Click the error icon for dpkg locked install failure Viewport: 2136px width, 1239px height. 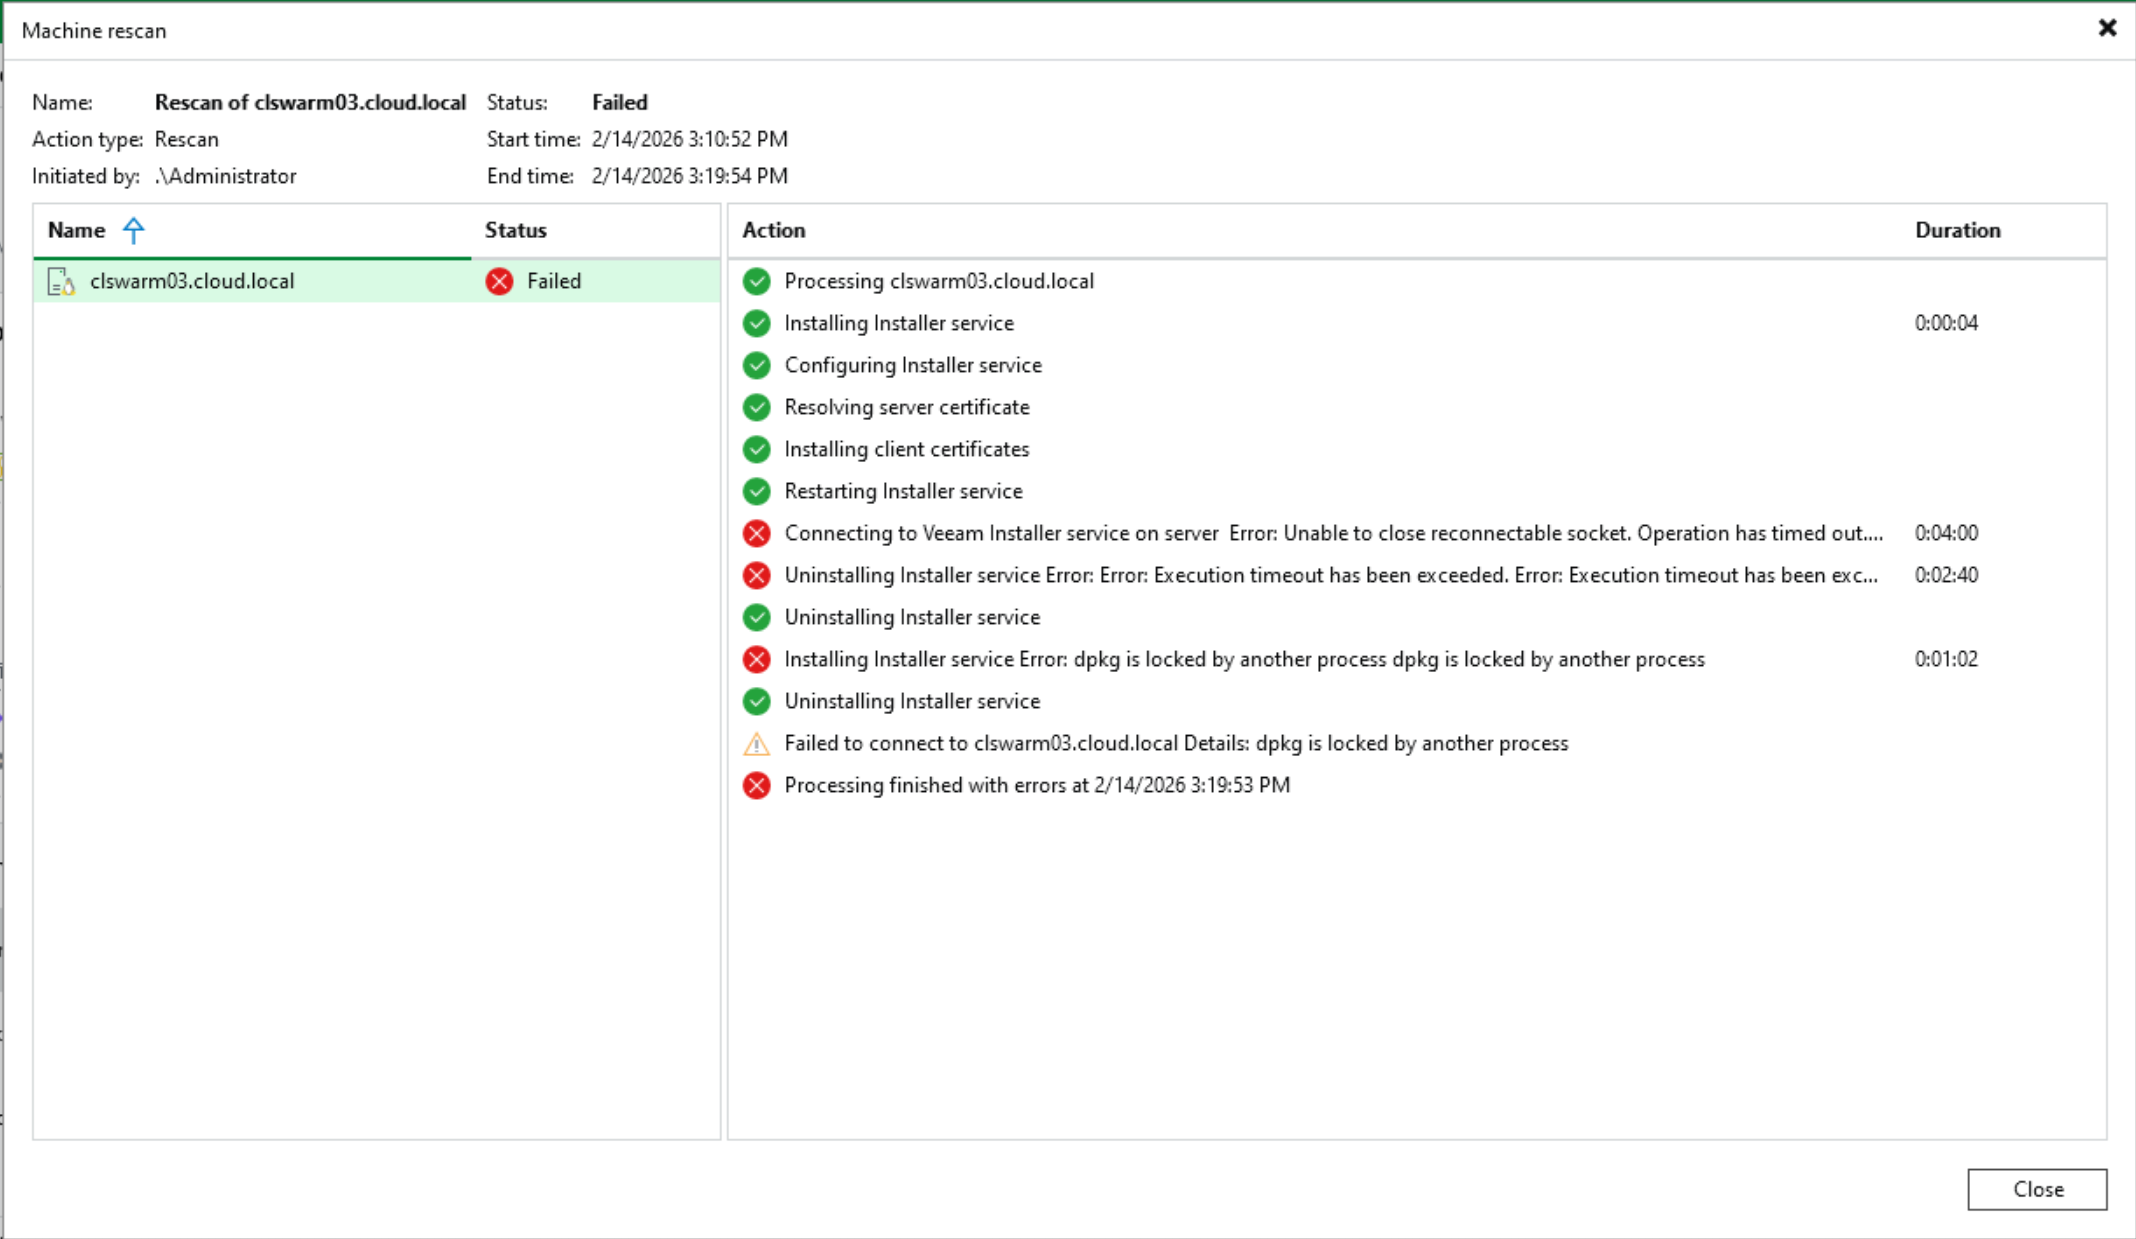757,659
